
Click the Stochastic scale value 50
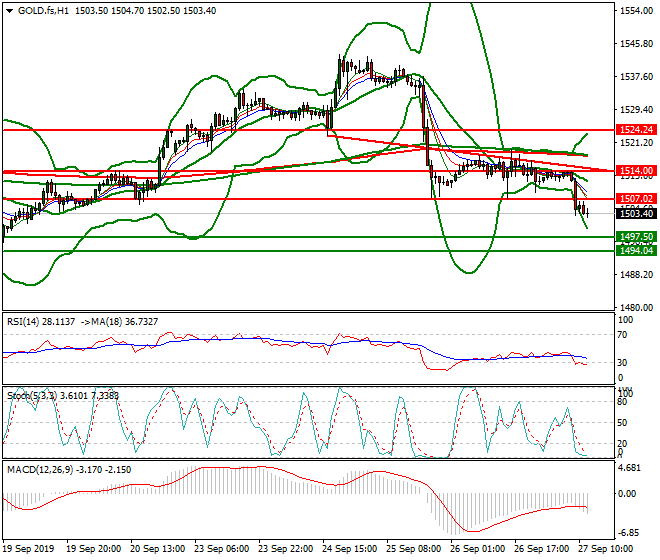(622, 422)
